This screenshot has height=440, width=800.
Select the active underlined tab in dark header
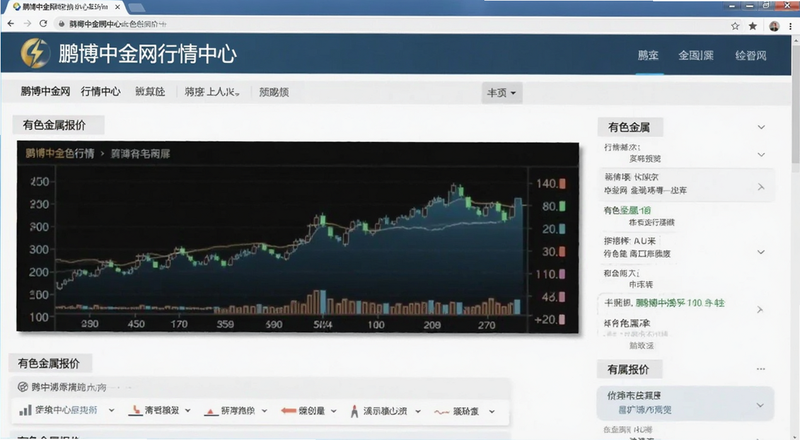tap(648, 56)
